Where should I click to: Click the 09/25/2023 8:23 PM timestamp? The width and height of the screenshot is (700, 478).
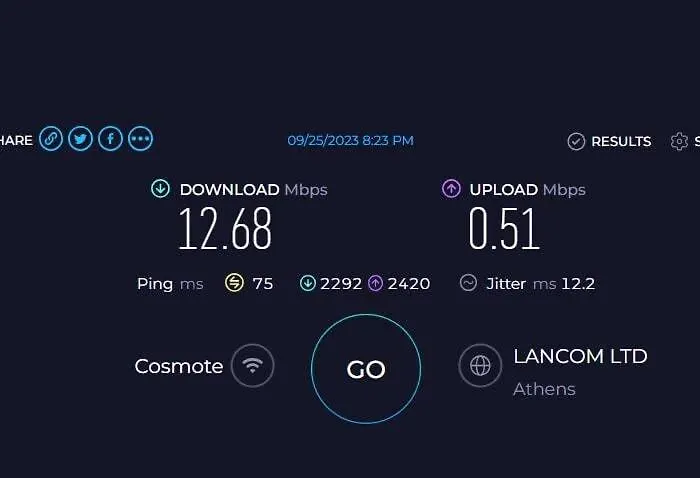click(350, 141)
